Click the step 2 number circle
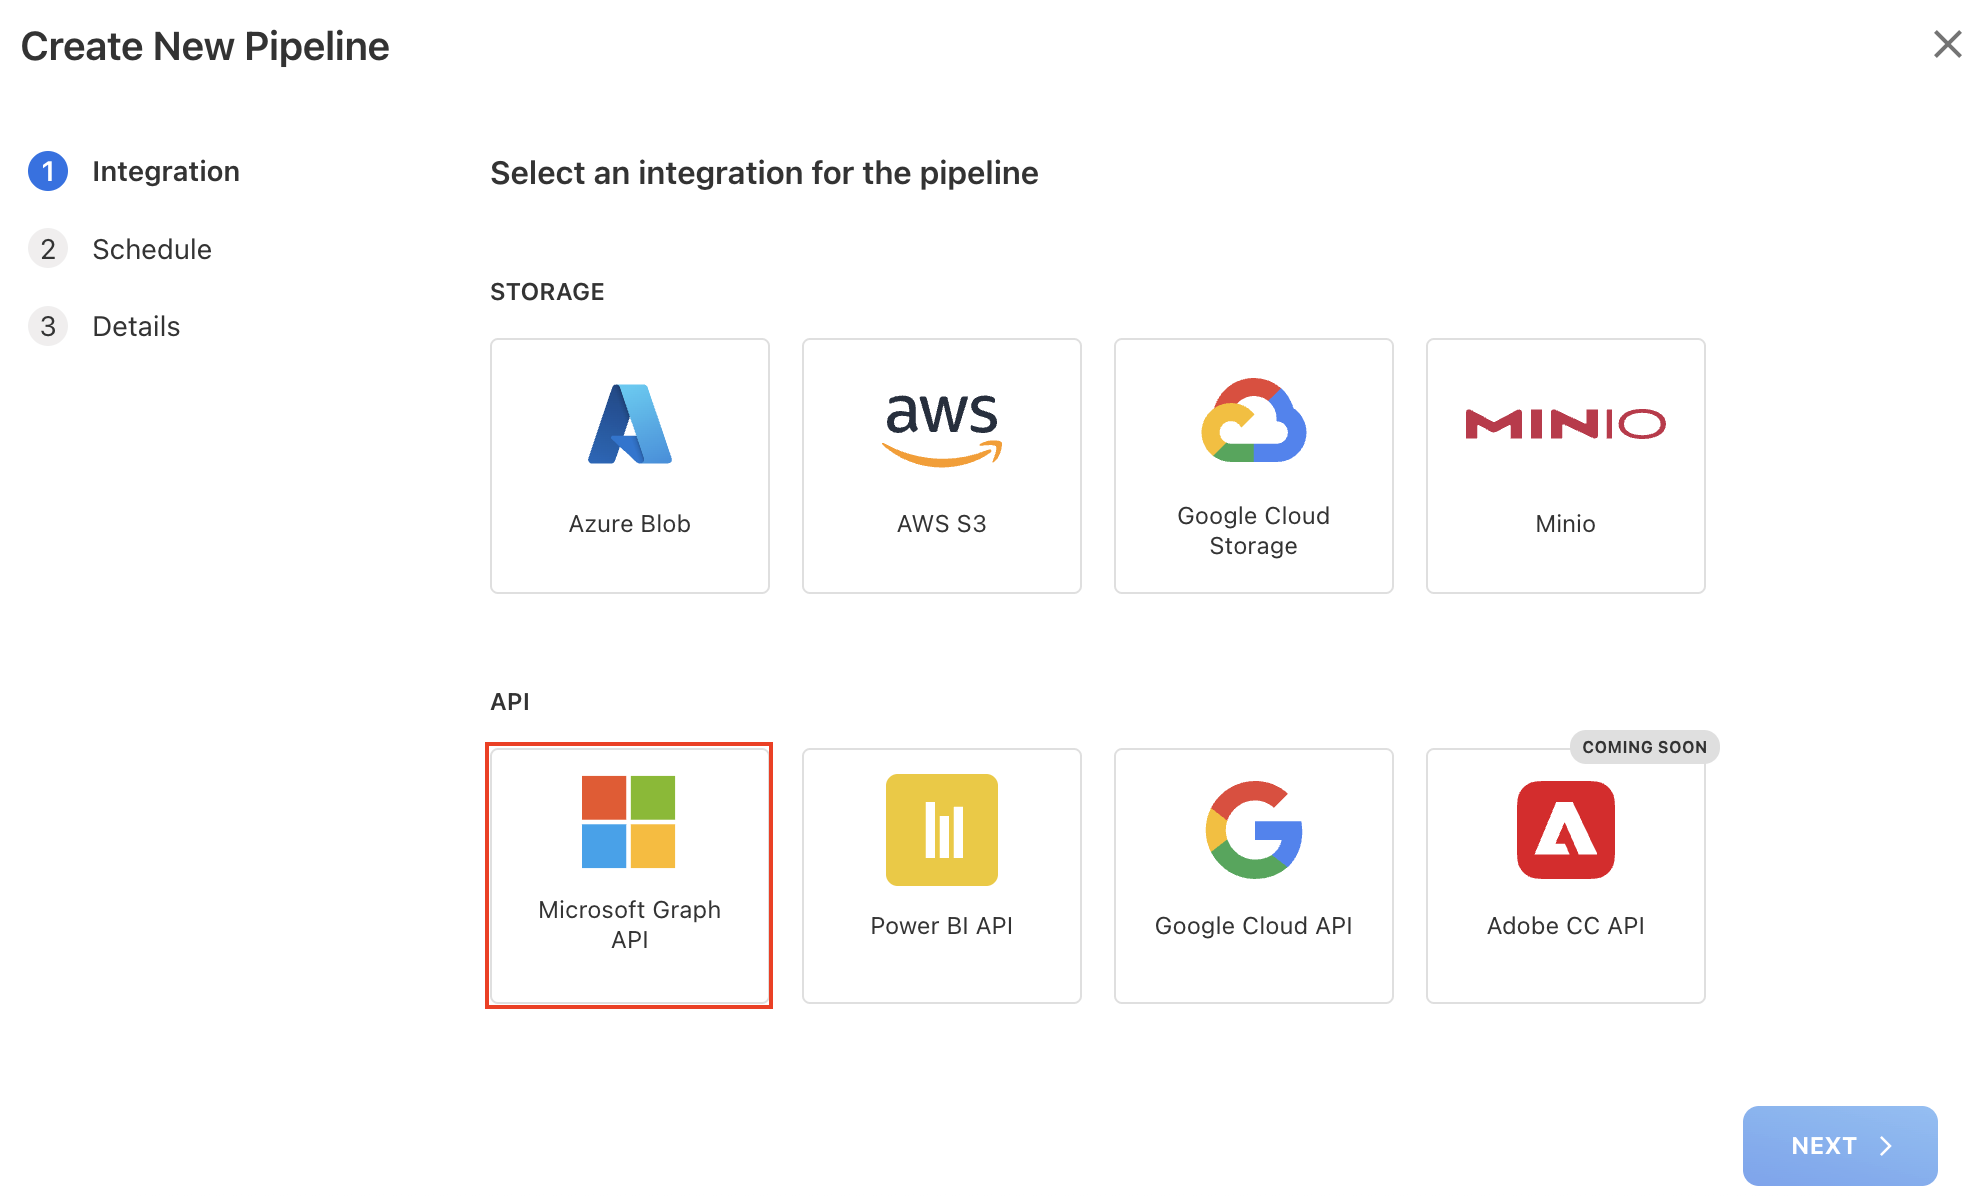 (48, 249)
